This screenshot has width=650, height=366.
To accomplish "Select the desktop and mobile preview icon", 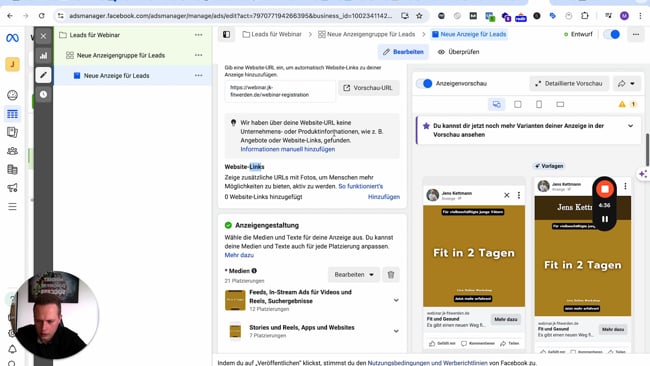I will click(497, 104).
